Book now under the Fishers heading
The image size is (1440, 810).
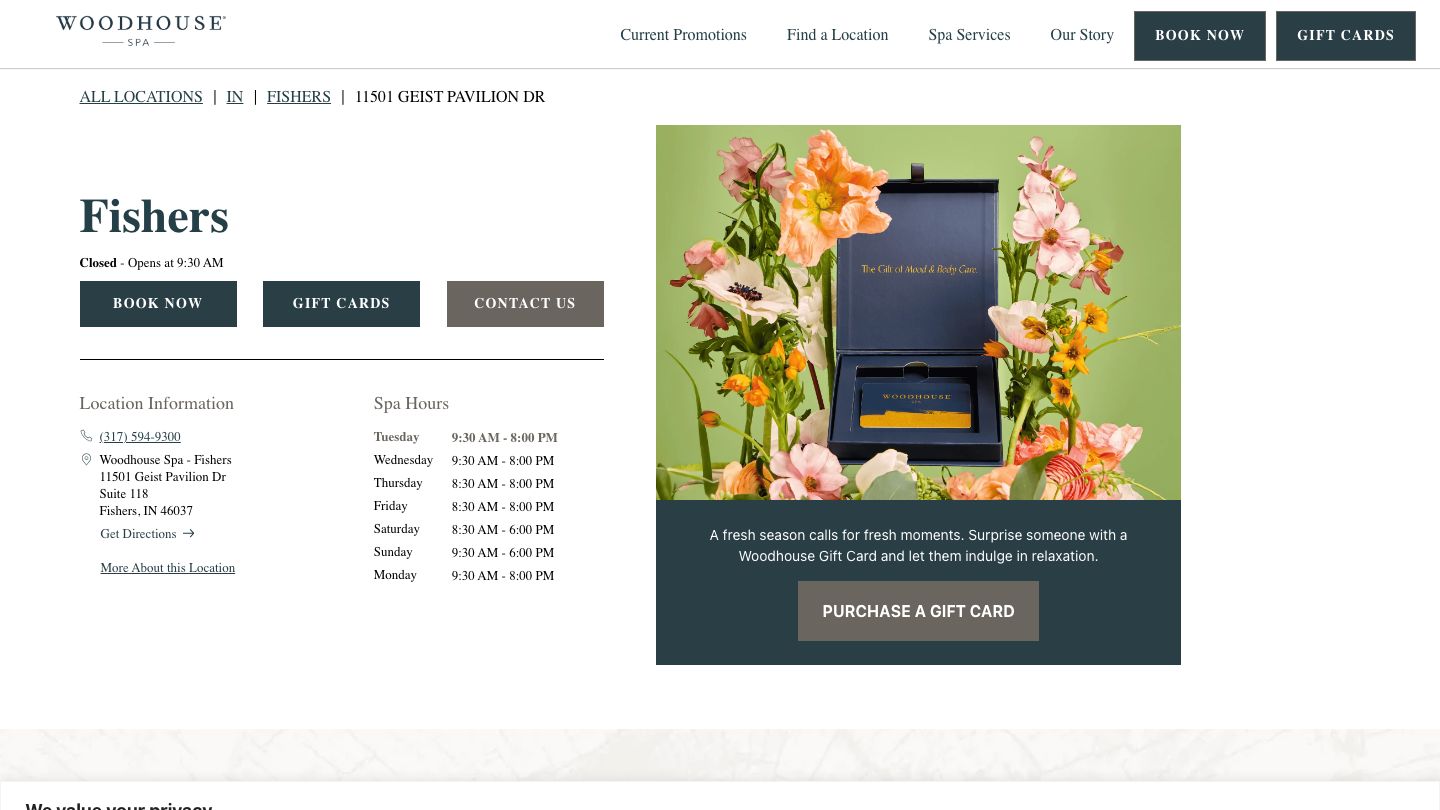pyautogui.click(x=158, y=304)
